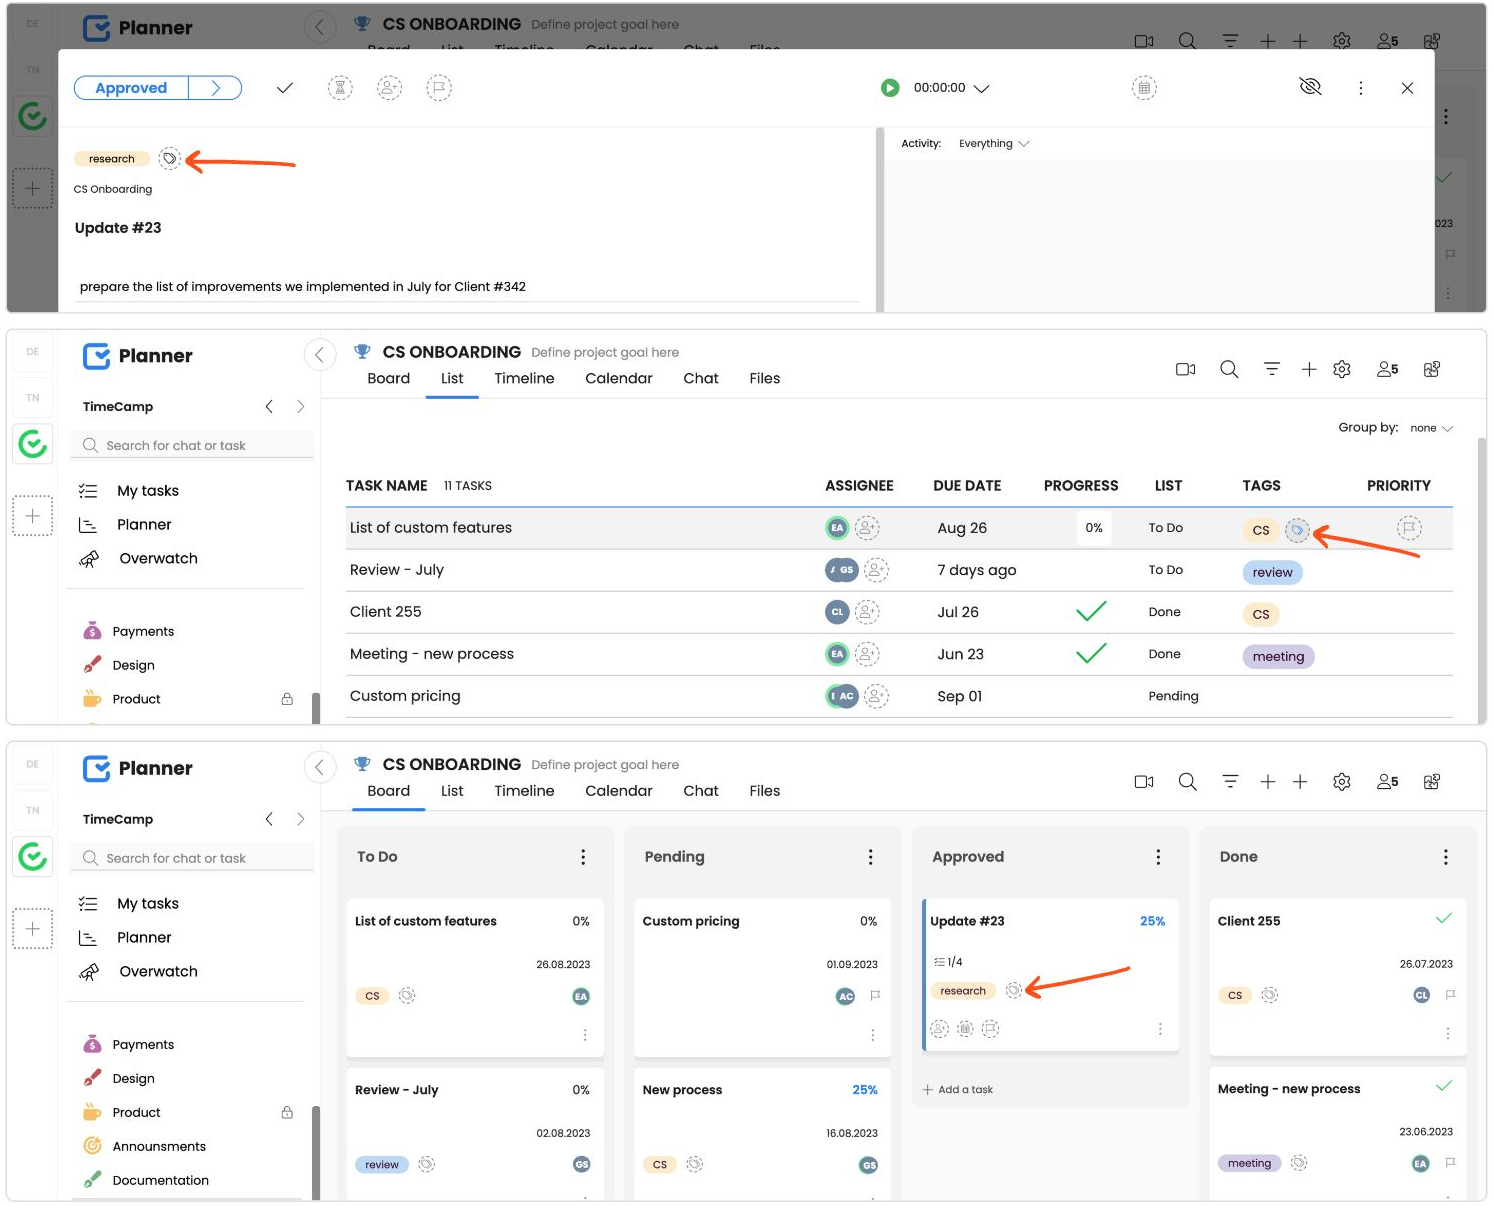This screenshot has width=1494, height=1206.
Task: Toggle checkmark on Client 255 board card
Action: (x=1444, y=918)
